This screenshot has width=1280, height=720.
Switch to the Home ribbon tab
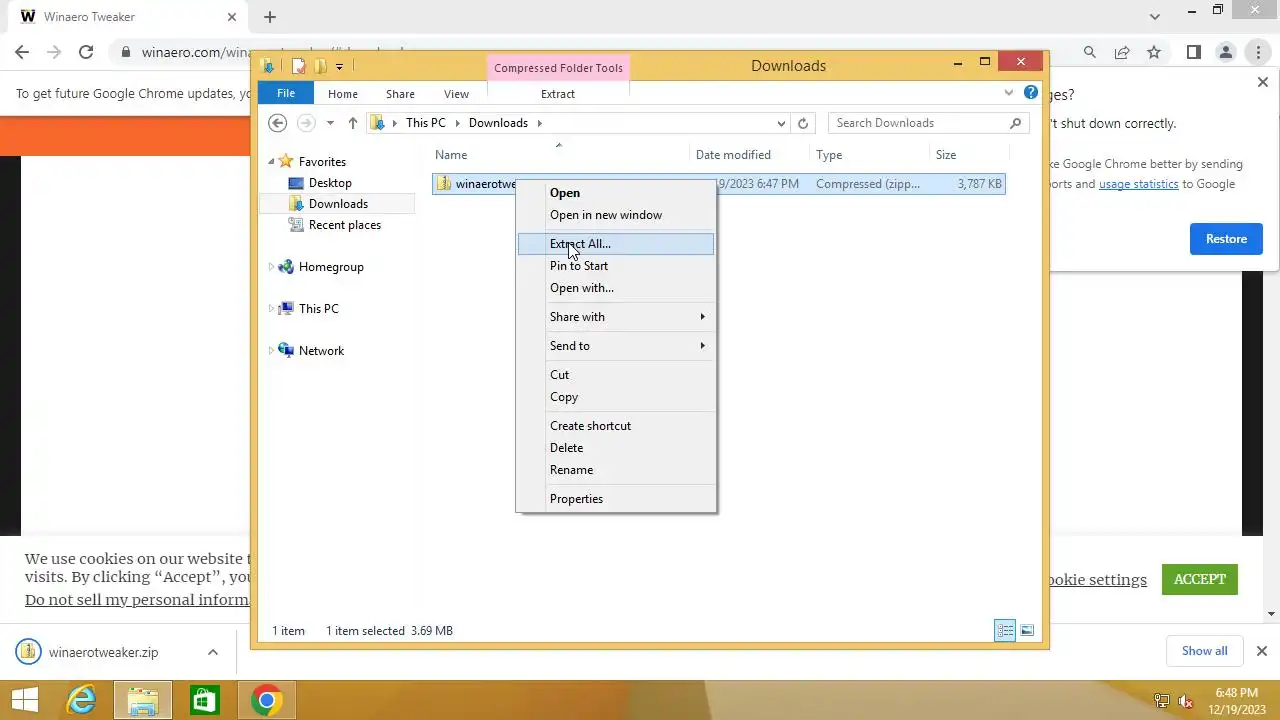pyautogui.click(x=343, y=94)
